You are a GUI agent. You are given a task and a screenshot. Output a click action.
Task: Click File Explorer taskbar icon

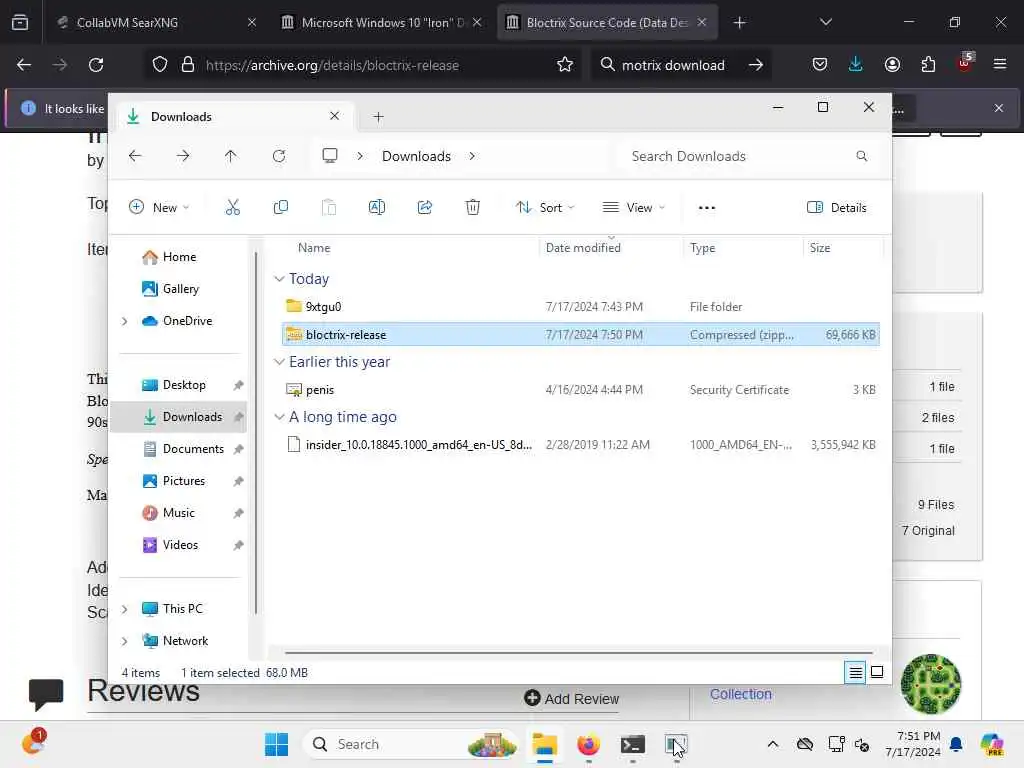[544, 744]
